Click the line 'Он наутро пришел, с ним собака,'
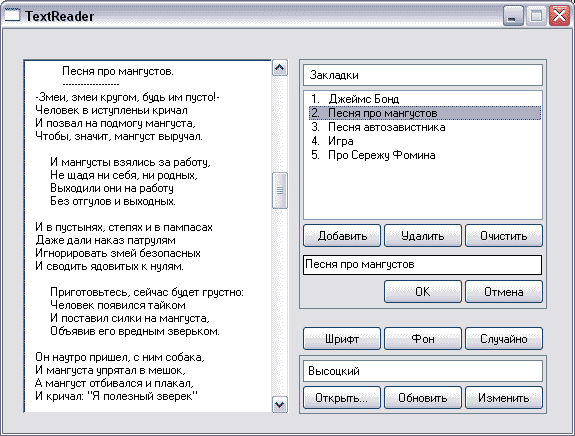Image resolution: width=575 pixels, height=436 pixels. (x=120, y=357)
